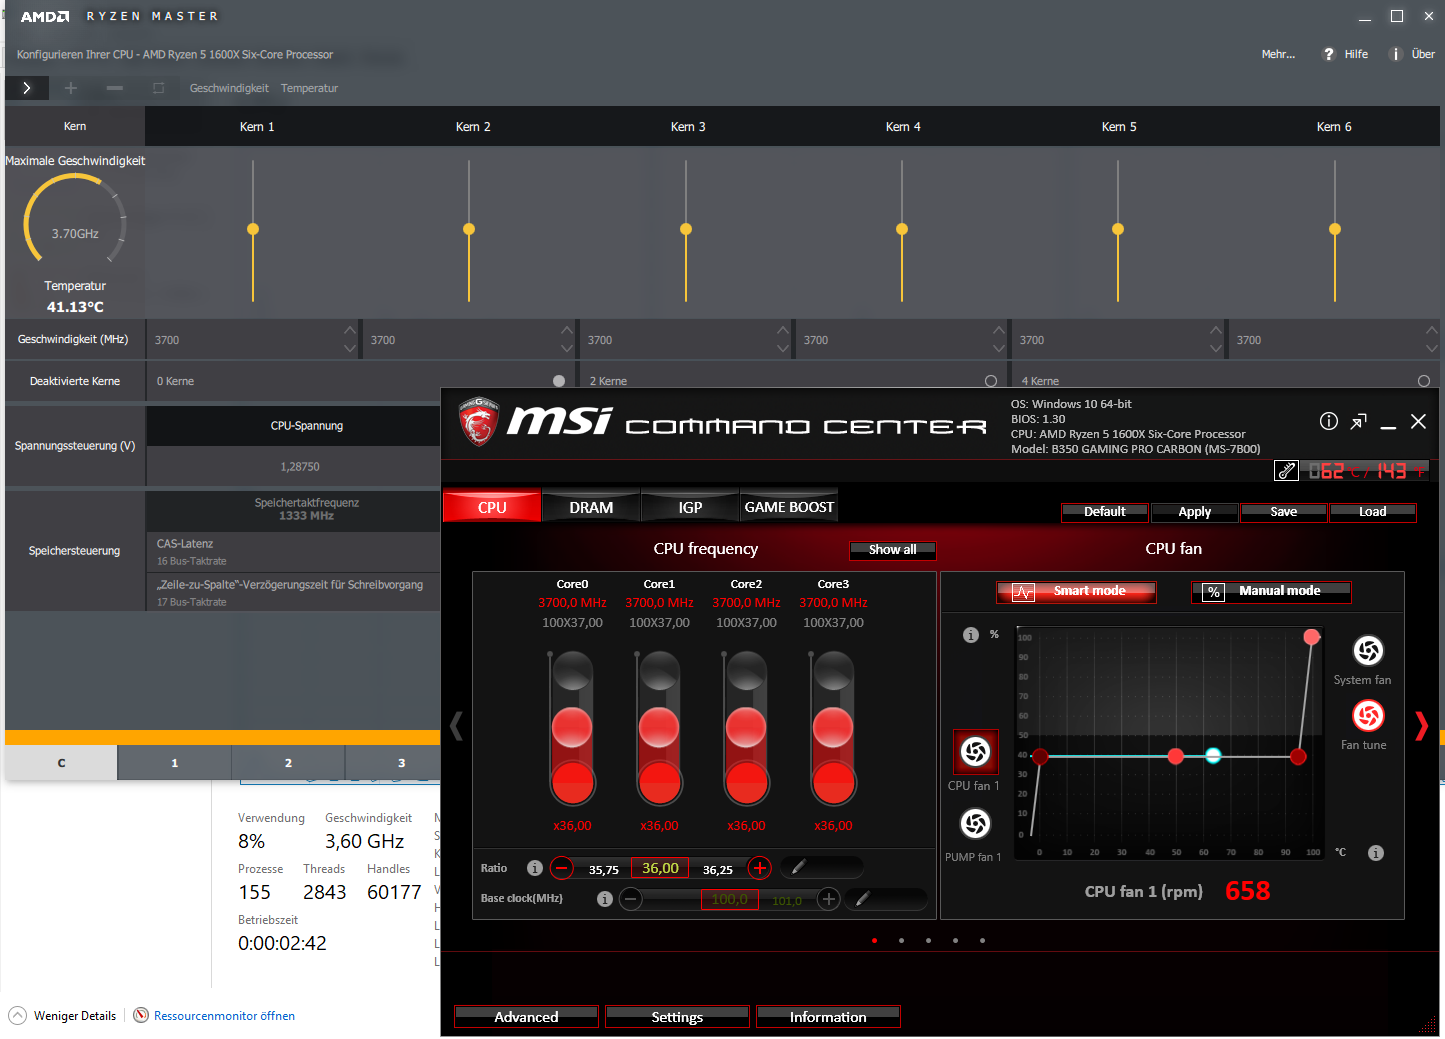Click the Show all button
The width and height of the screenshot is (1445, 1039).
(x=892, y=550)
